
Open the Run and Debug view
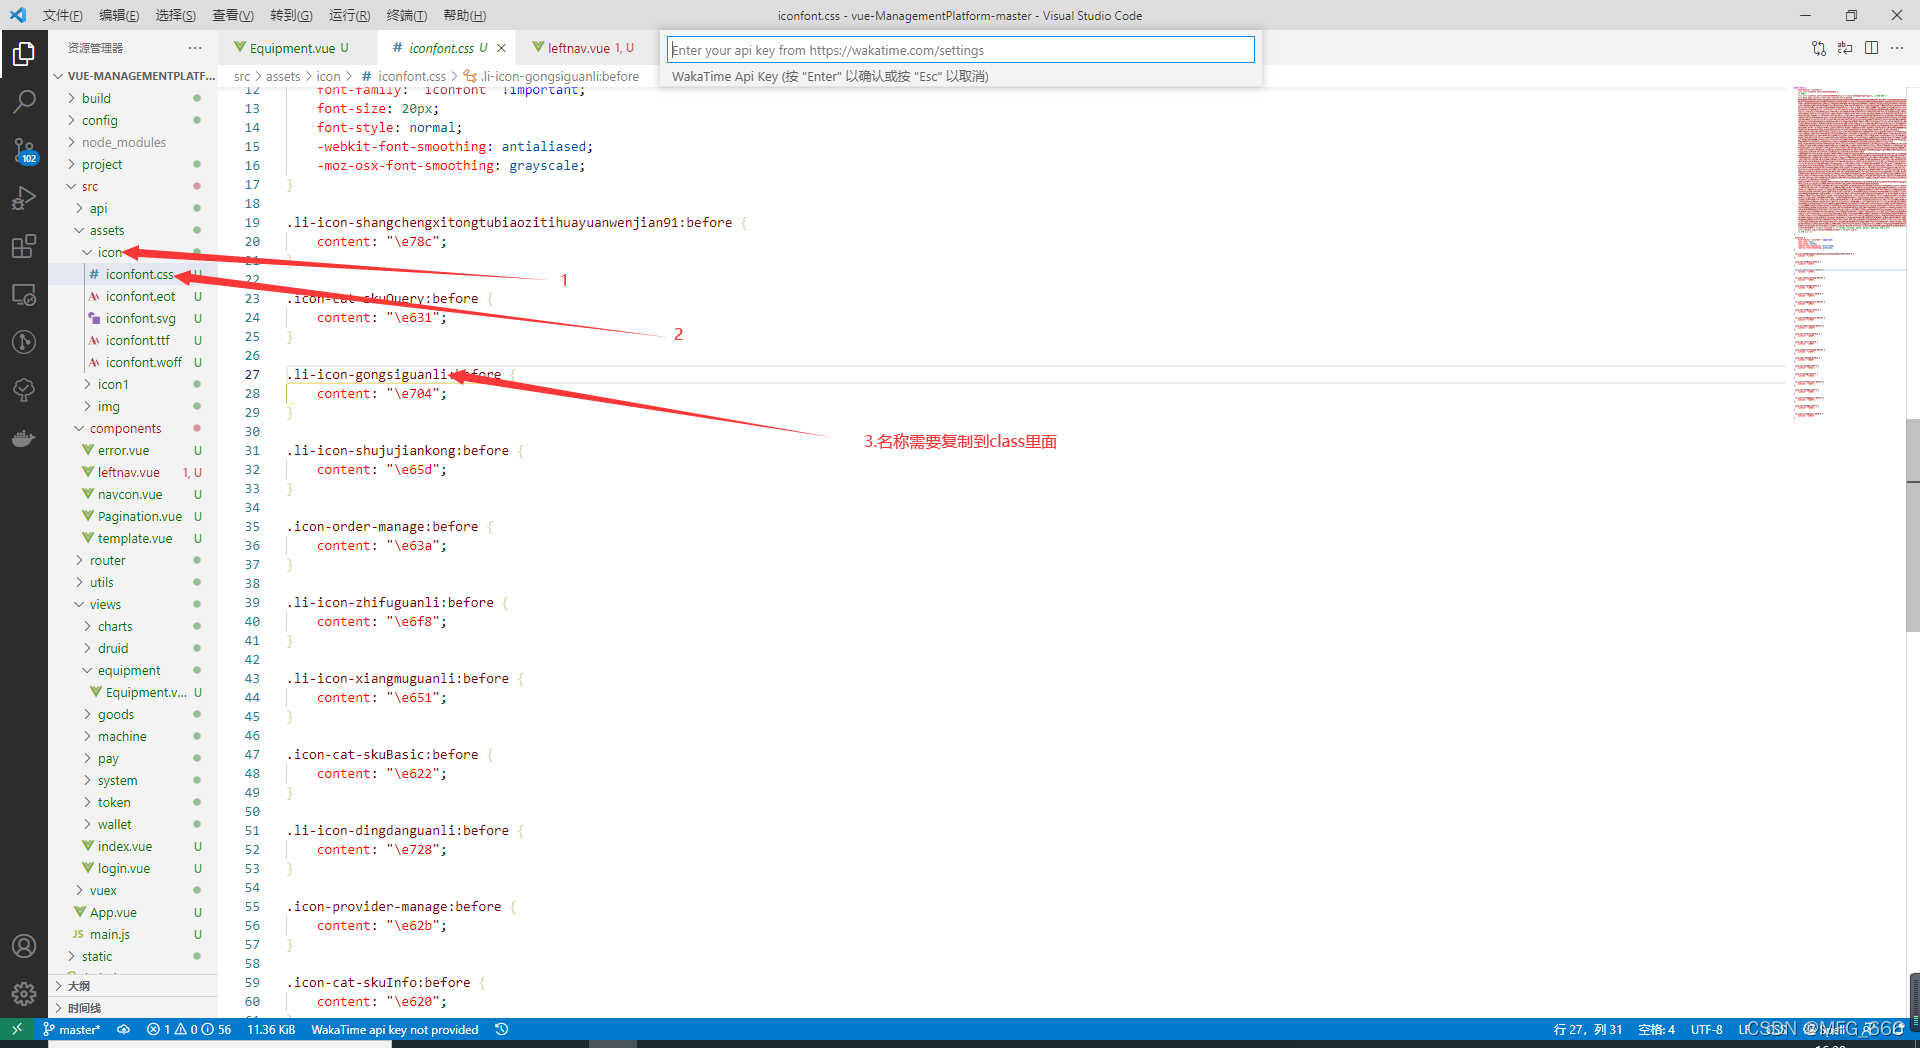tap(24, 198)
